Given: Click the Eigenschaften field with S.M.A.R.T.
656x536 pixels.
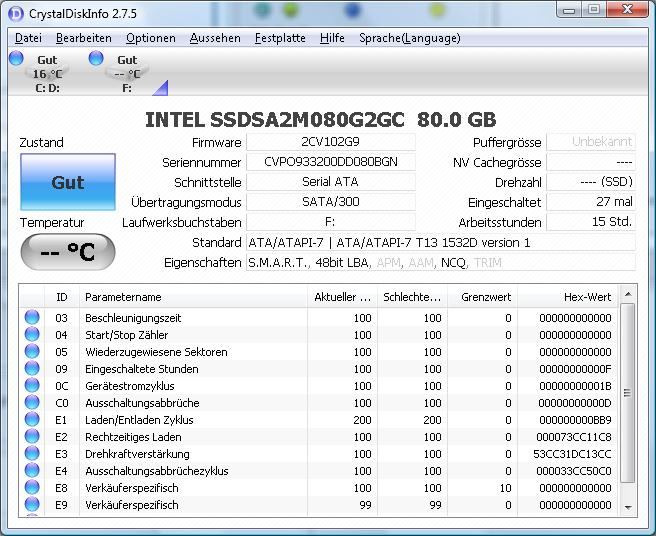Looking at the screenshot, I should point(441,262).
